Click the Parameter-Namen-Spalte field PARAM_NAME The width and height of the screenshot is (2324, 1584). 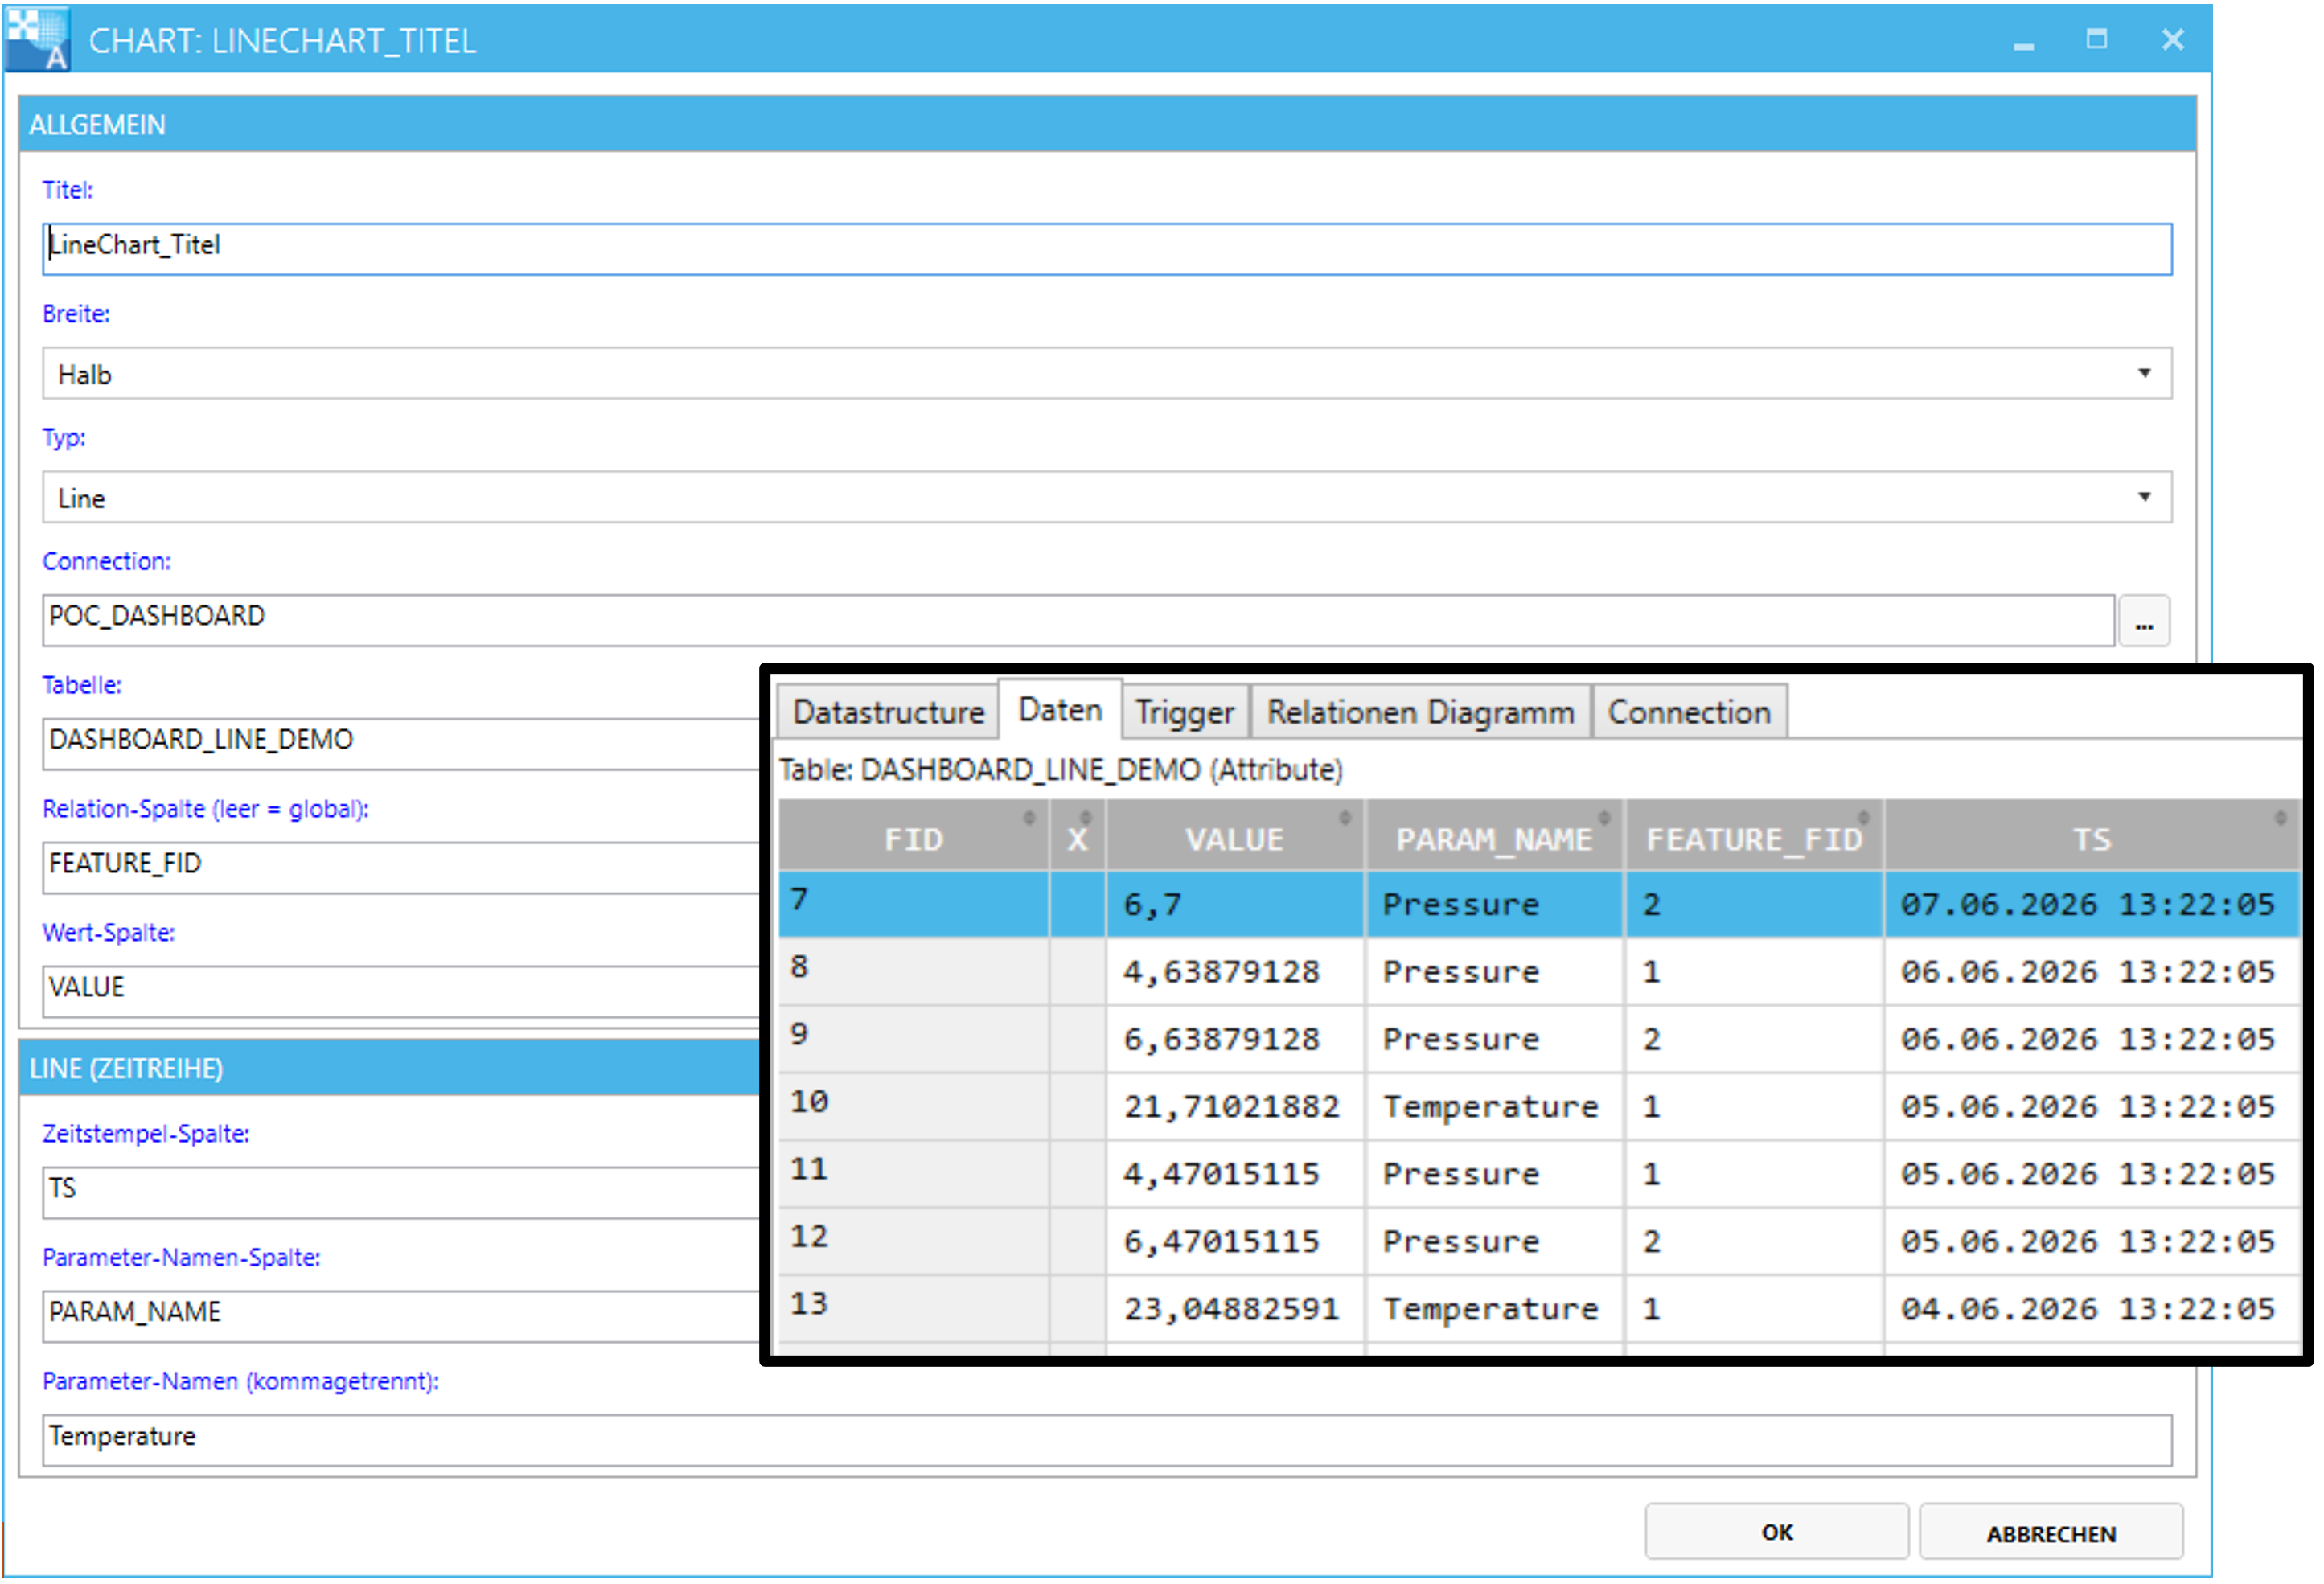pyautogui.click(x=402, y=1316)
